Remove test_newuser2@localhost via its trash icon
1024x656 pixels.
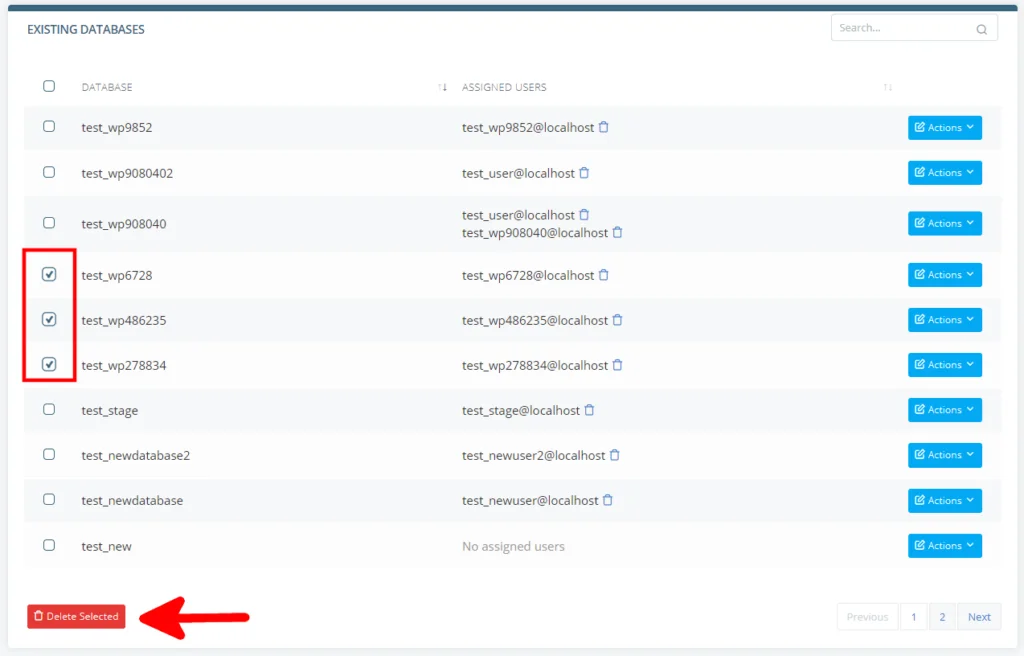614,455
